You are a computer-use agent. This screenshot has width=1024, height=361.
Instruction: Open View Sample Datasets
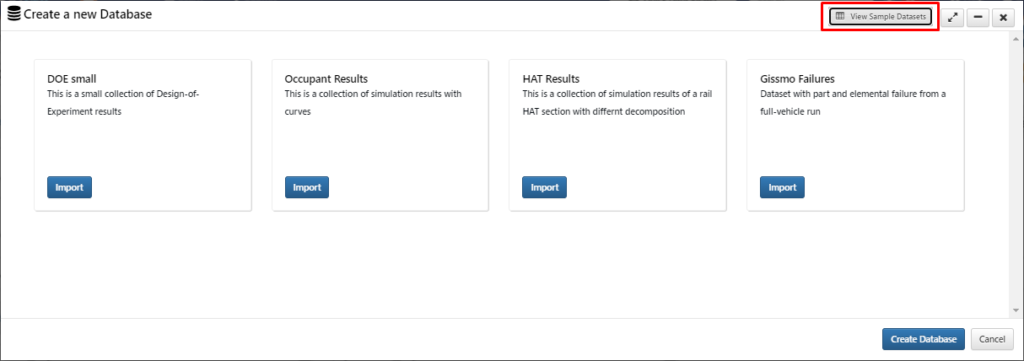tap(880, 17)
